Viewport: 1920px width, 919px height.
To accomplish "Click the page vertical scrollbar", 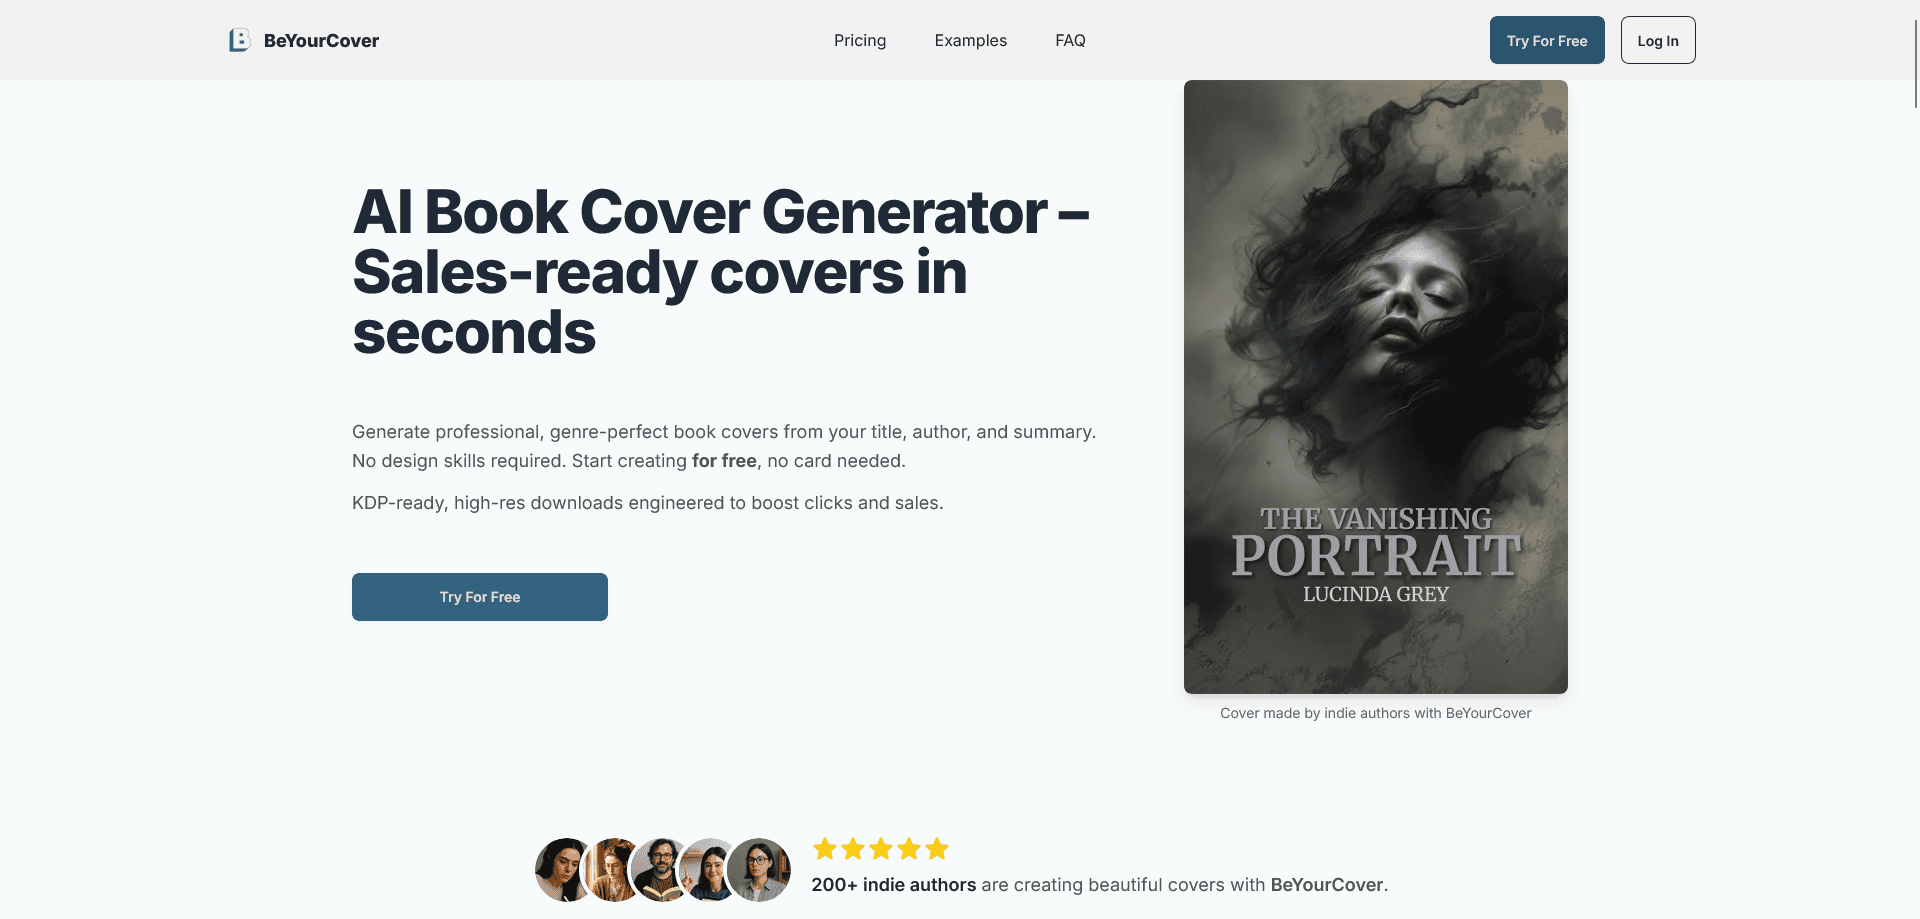I will pos(1915,60).
